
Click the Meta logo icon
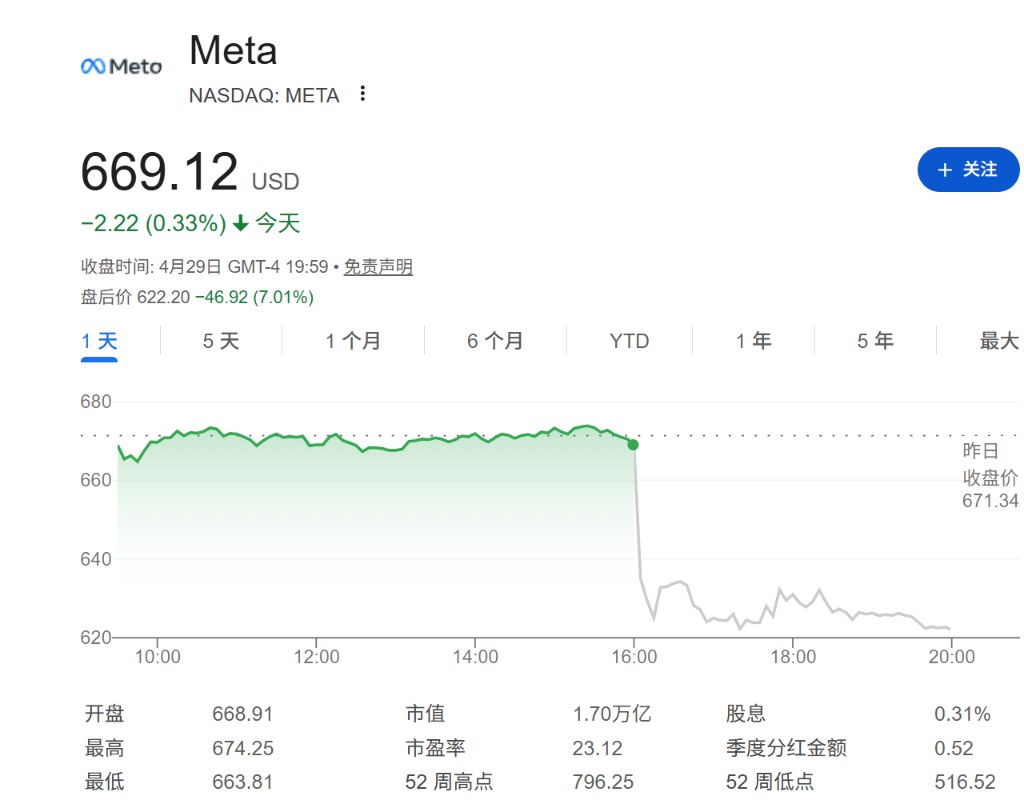point(121,66)
